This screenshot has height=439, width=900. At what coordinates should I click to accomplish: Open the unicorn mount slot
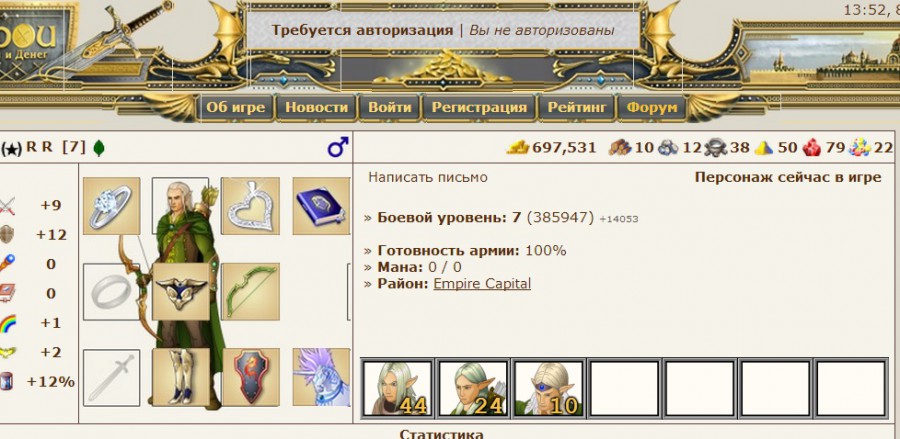[x=321, y=378]
